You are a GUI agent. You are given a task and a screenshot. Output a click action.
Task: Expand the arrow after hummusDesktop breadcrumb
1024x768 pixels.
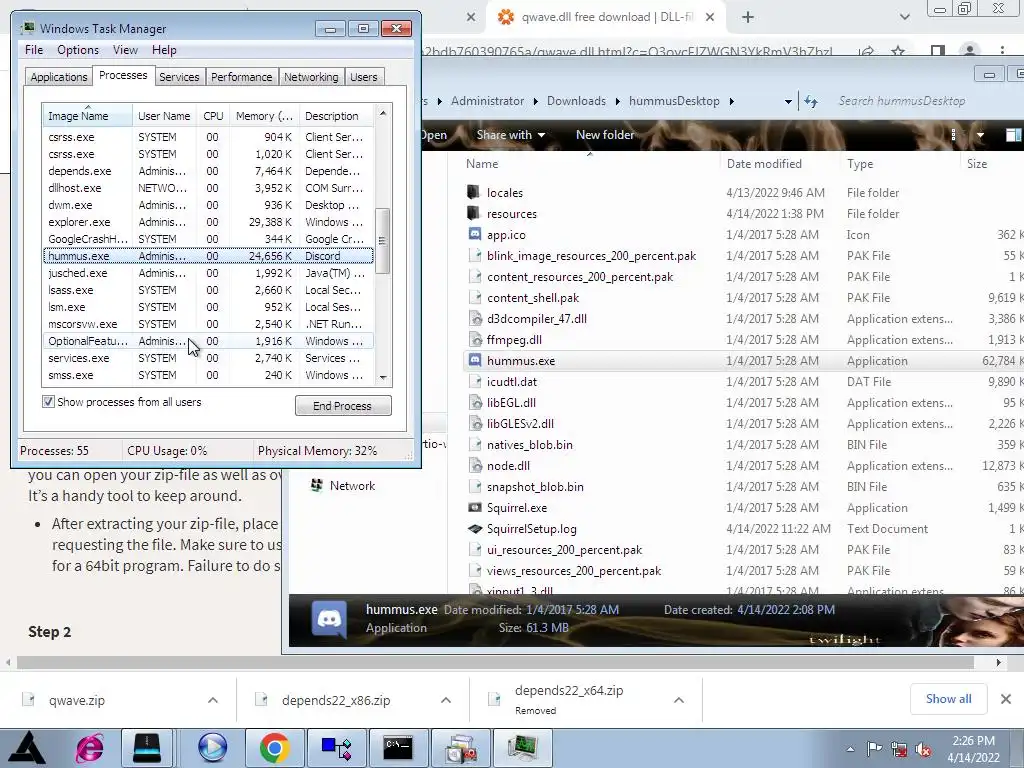point(731,101)
